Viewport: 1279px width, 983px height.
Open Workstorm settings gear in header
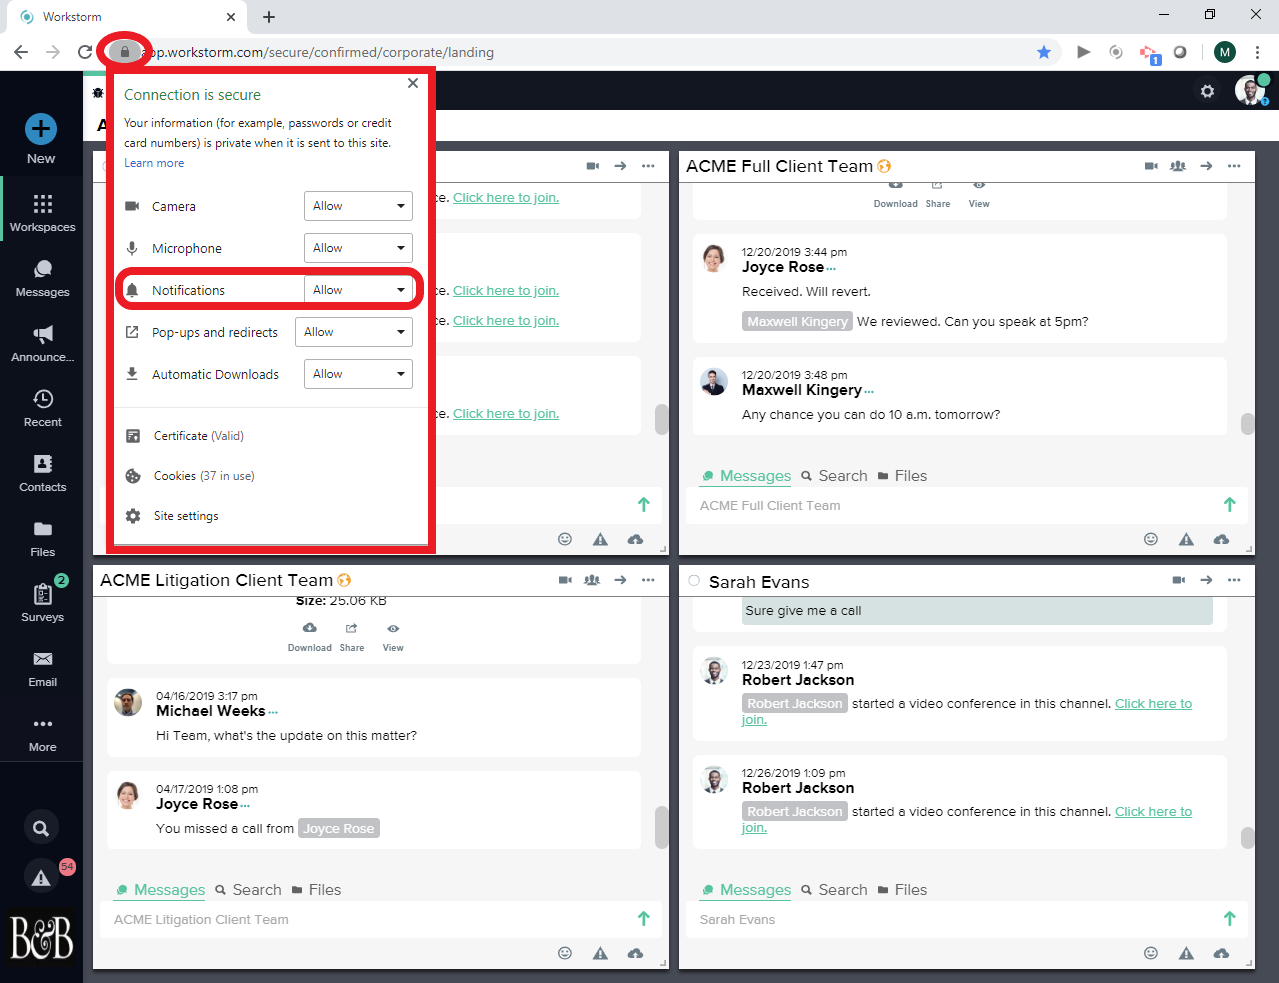[x=1208, y=91]
